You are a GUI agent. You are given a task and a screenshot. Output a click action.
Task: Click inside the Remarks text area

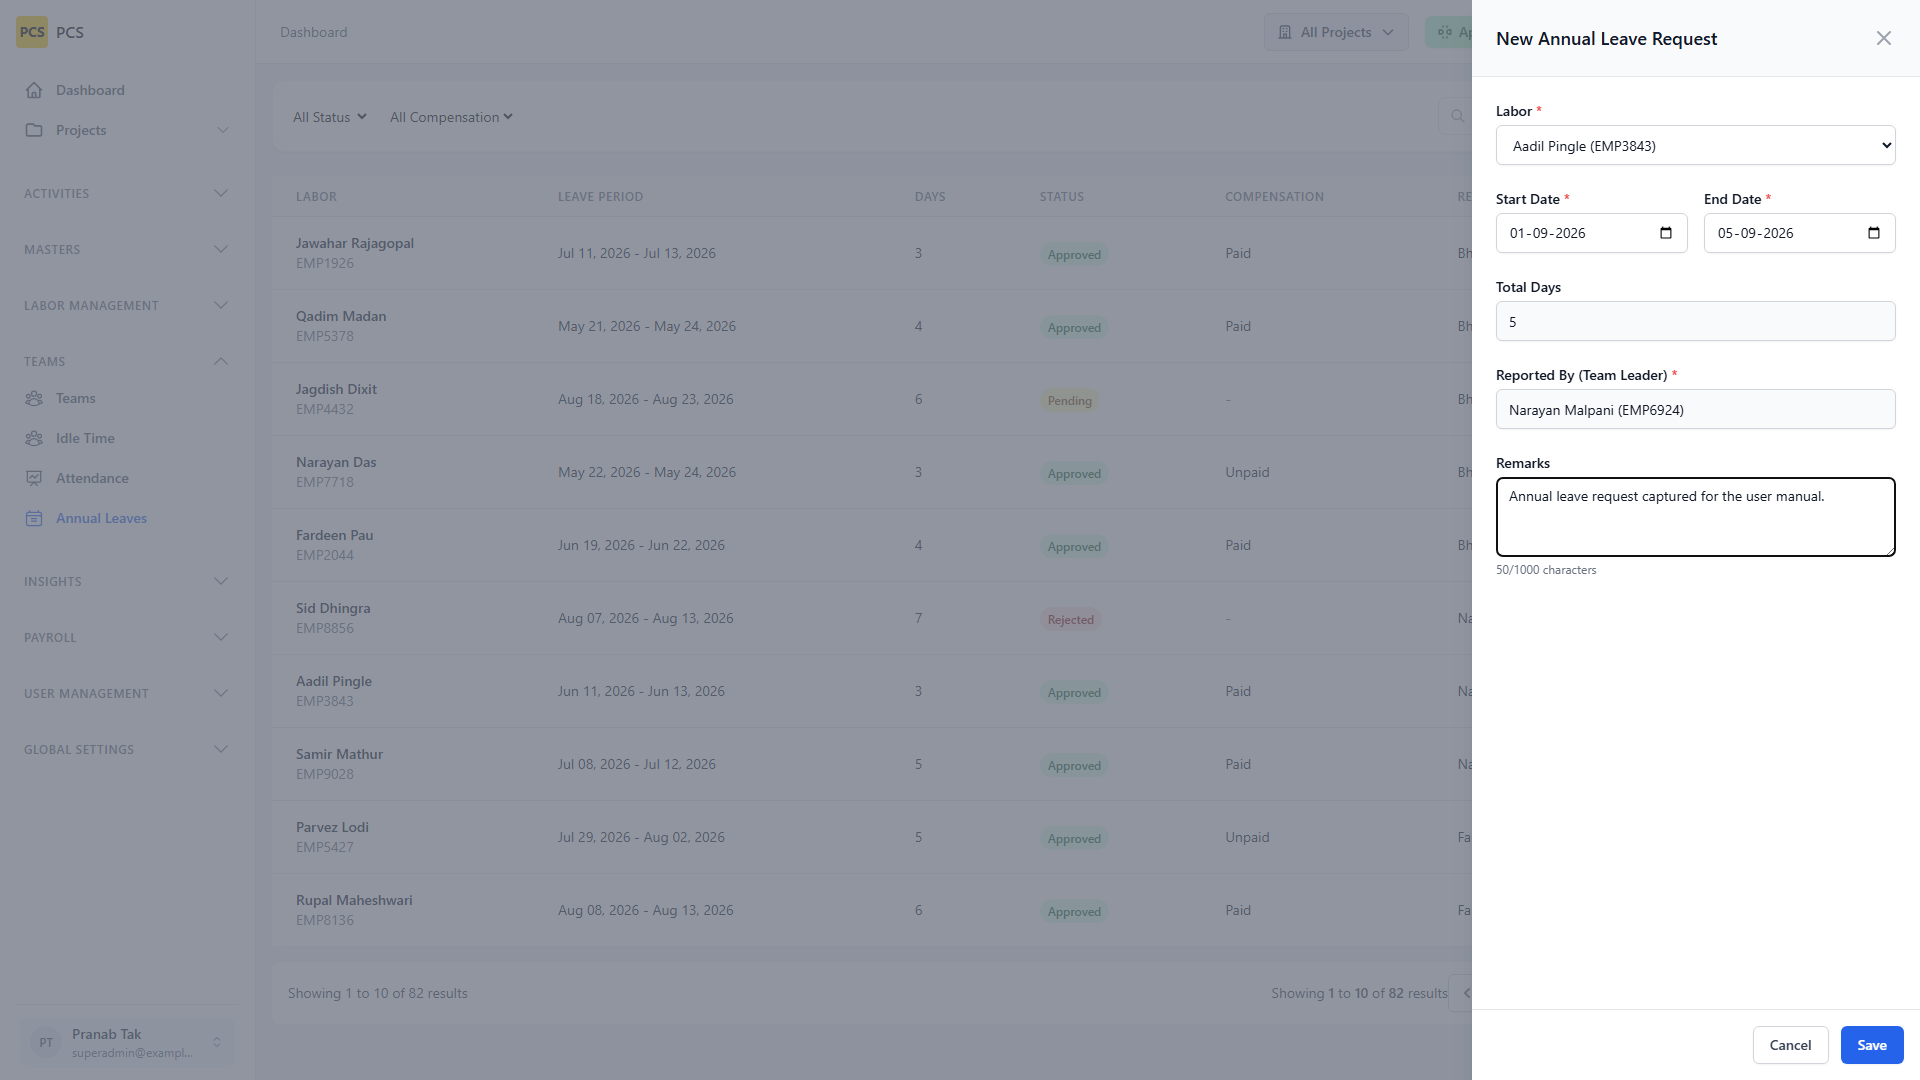point(1695,517)
